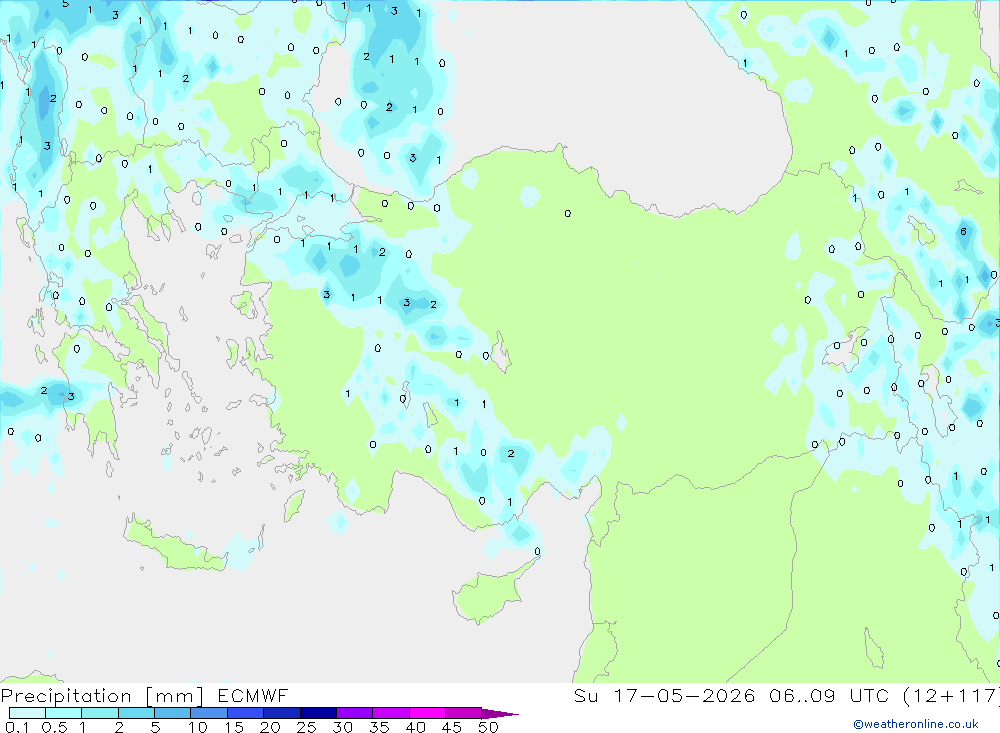Pick the dark blue swatch between 20 and 25

tap(281, 713)
